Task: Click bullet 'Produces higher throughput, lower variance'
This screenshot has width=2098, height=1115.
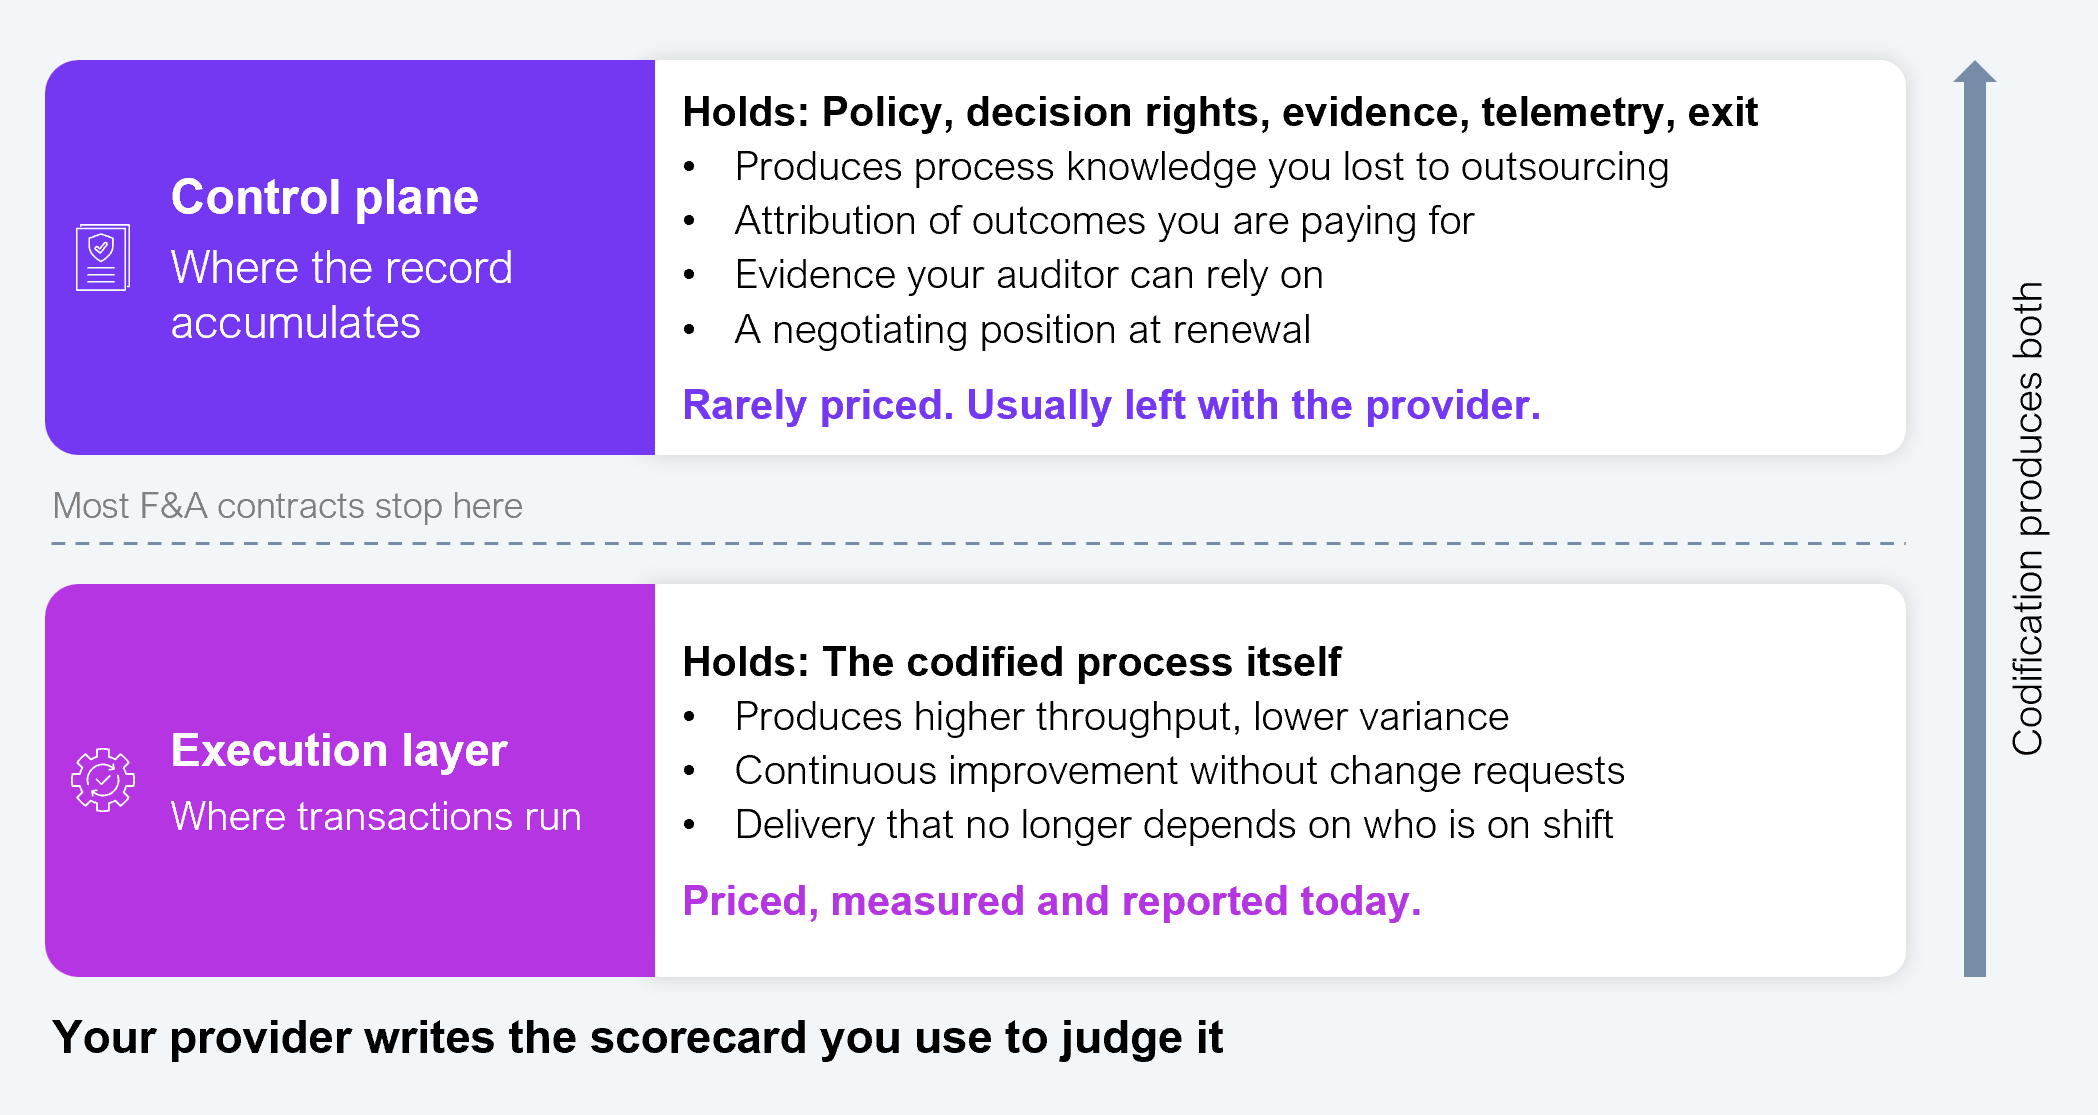Action: click(x=1121, y=717)
